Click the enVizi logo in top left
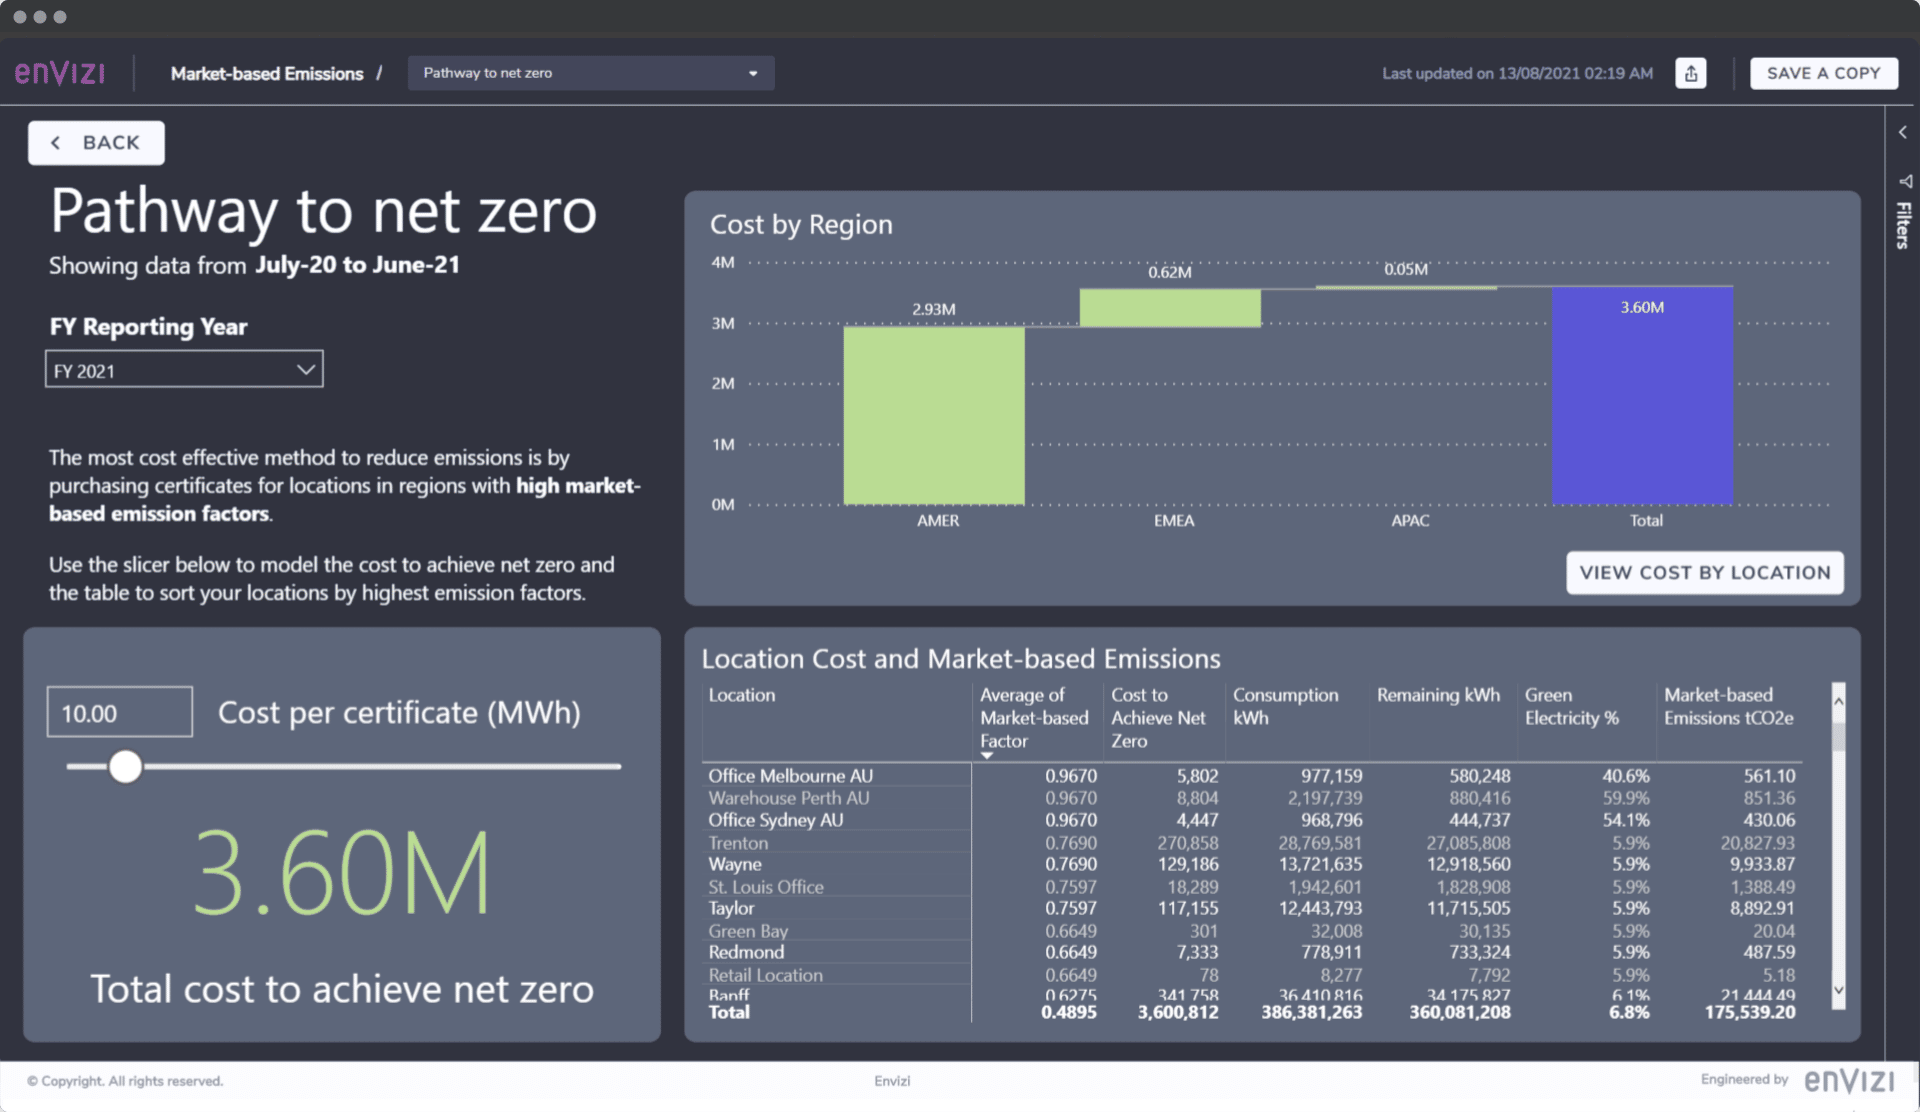Screen dimensions: 1920x1112 pyautogui.click(x=59, y=72)
